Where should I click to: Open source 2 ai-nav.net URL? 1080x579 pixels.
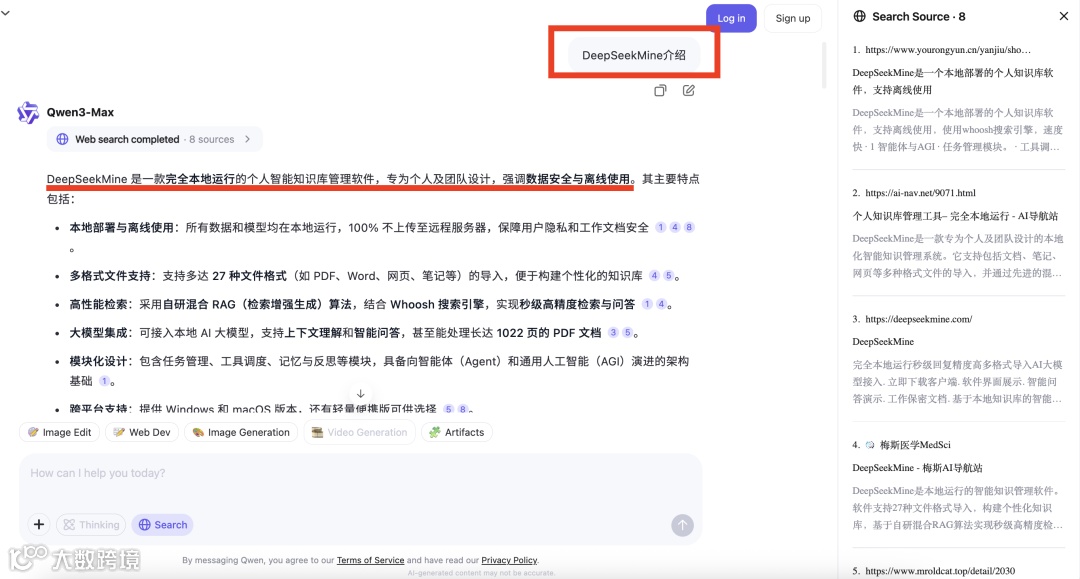(920, 193)
